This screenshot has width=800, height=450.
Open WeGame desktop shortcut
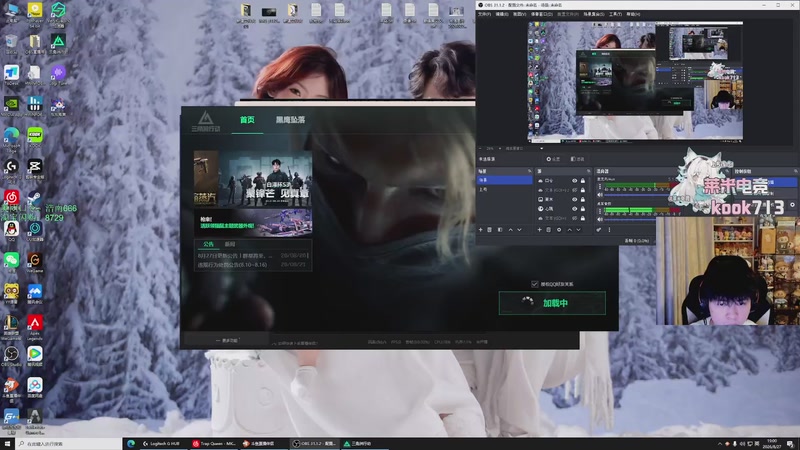point(35,263)
